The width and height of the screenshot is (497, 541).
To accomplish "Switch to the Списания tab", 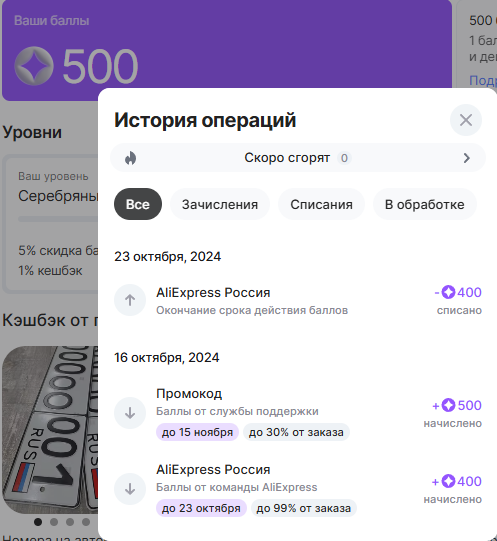I will [321, 204].
